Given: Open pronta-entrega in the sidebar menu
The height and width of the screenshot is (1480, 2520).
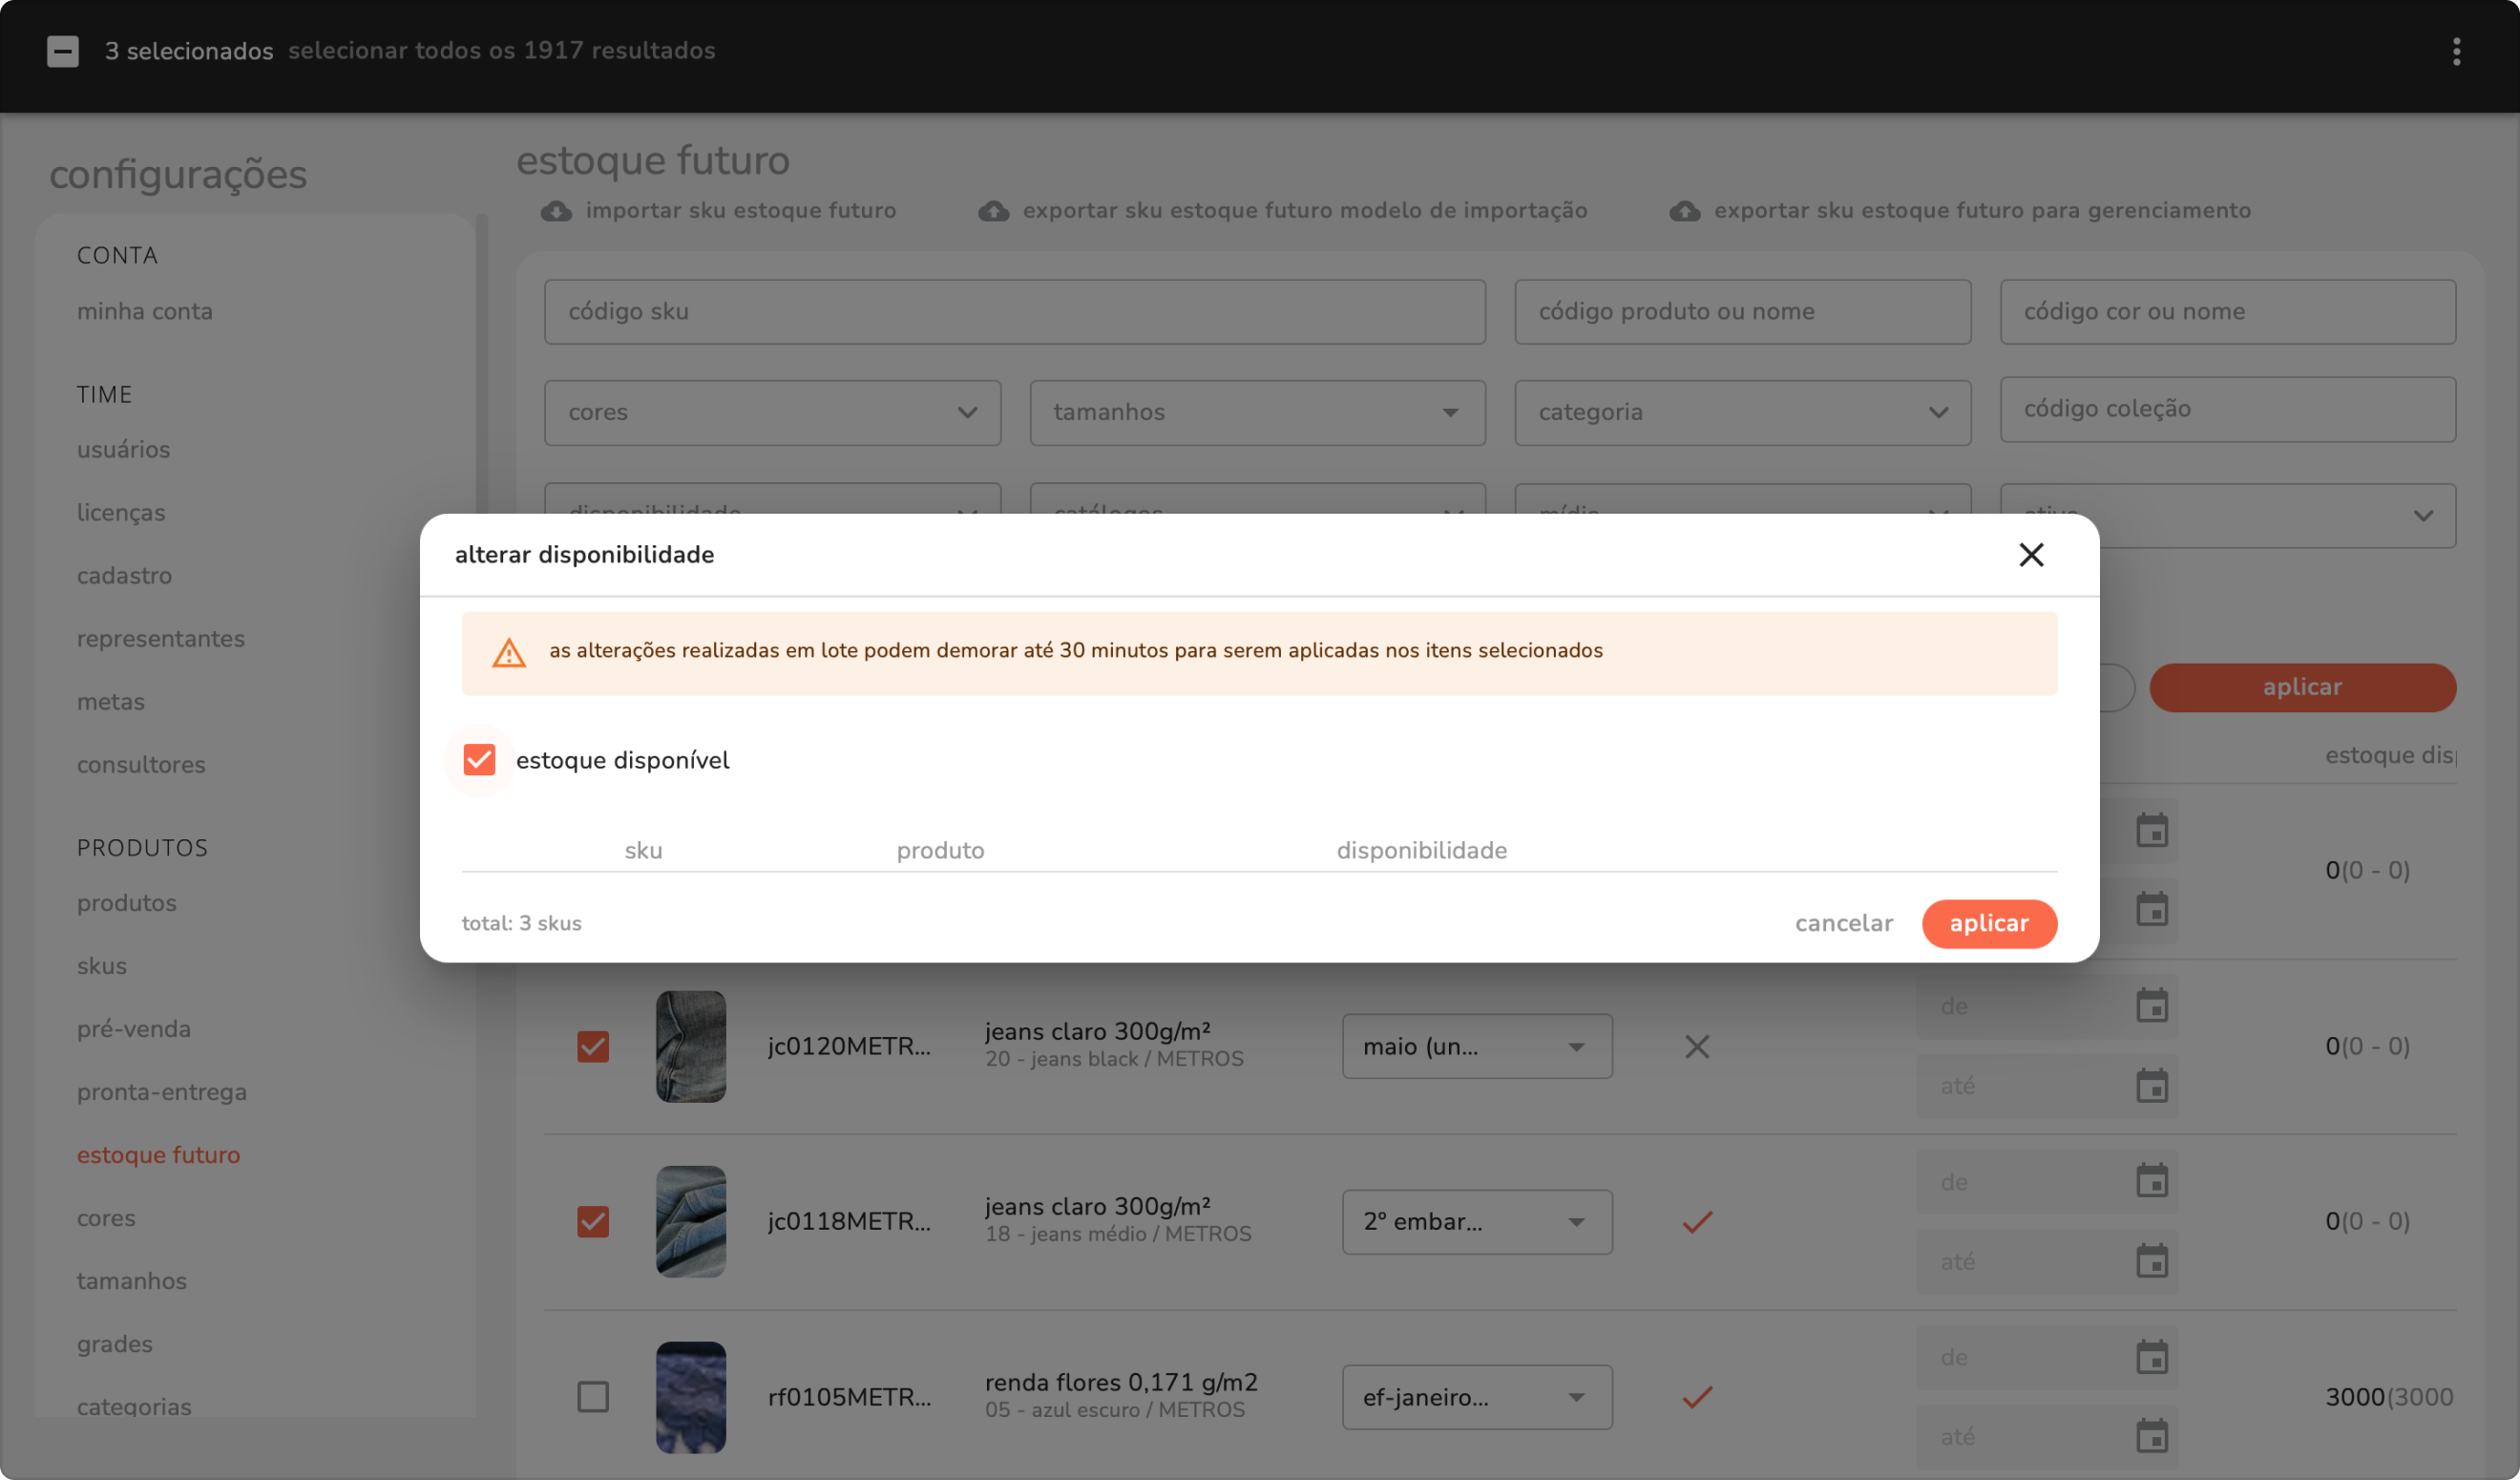Looking at the screenshot, I should tap(162, 1092).
